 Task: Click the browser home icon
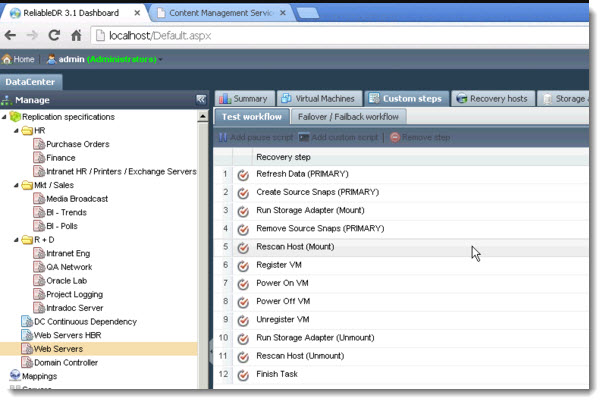pos(76,35)
